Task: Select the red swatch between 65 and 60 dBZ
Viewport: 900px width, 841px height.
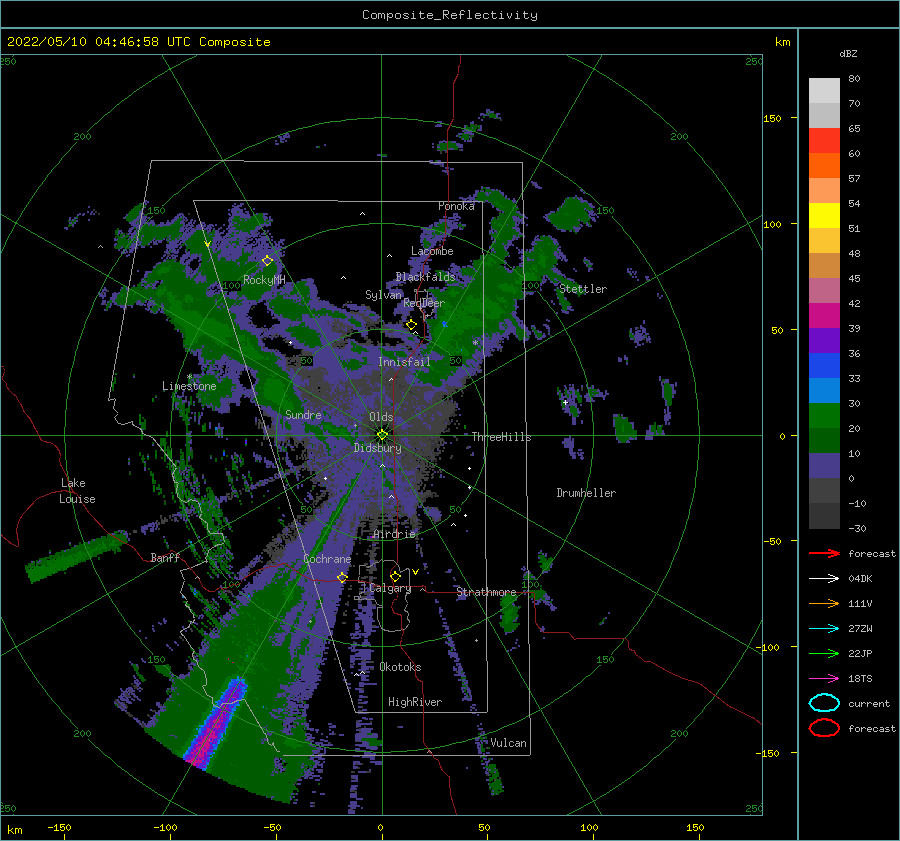Action: [824, 141]
